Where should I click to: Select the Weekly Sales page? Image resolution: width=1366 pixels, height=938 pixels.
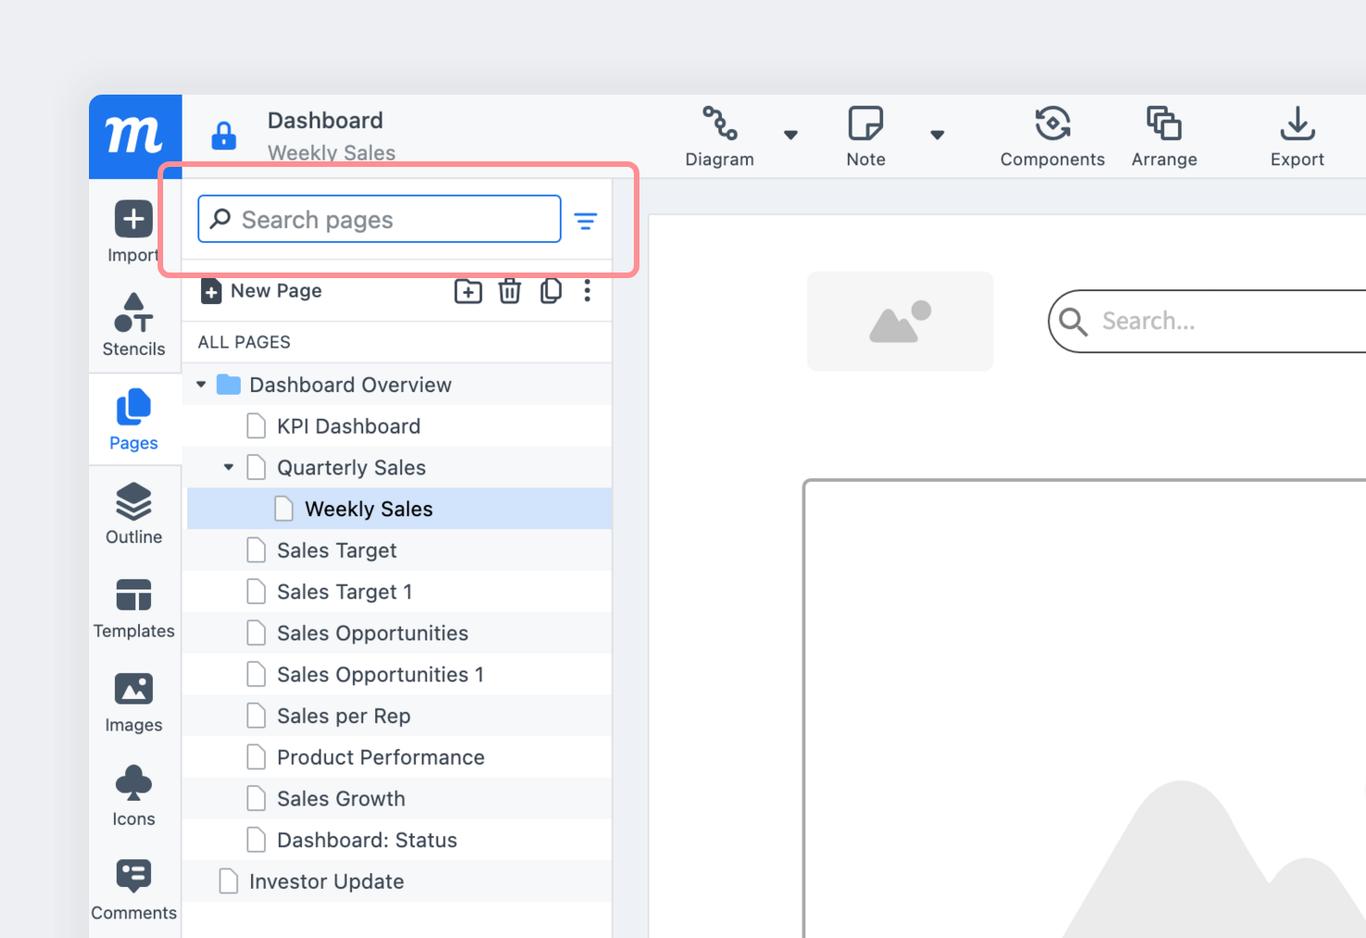pos(399,509)
